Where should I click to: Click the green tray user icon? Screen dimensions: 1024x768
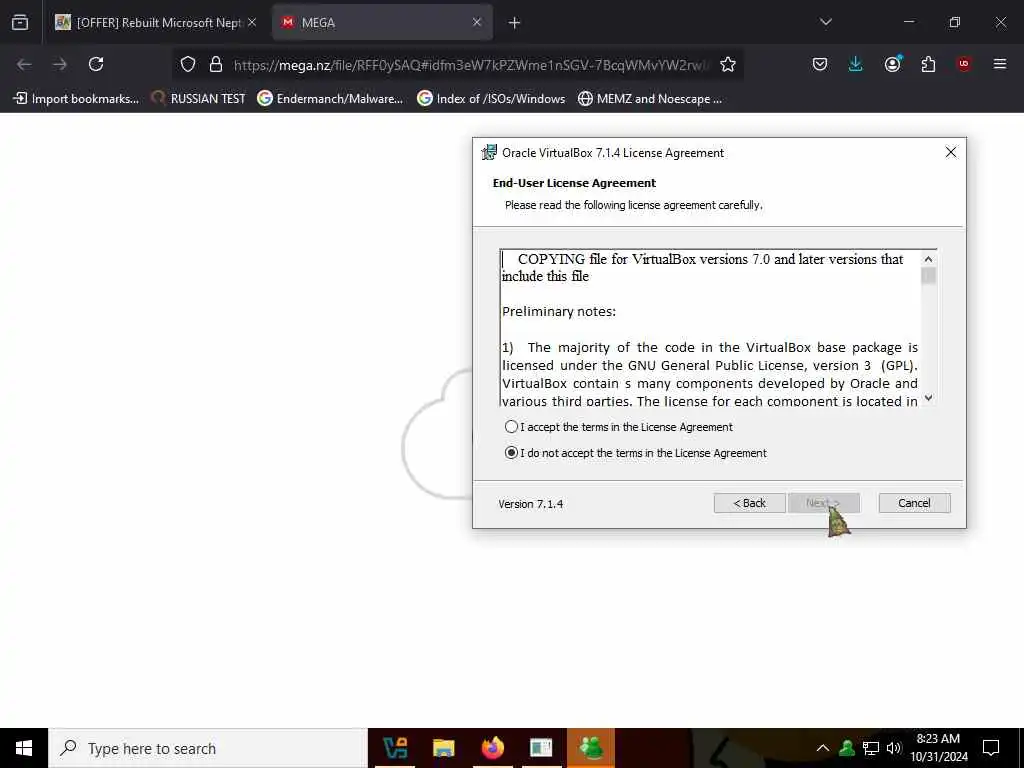pos(847,748)
